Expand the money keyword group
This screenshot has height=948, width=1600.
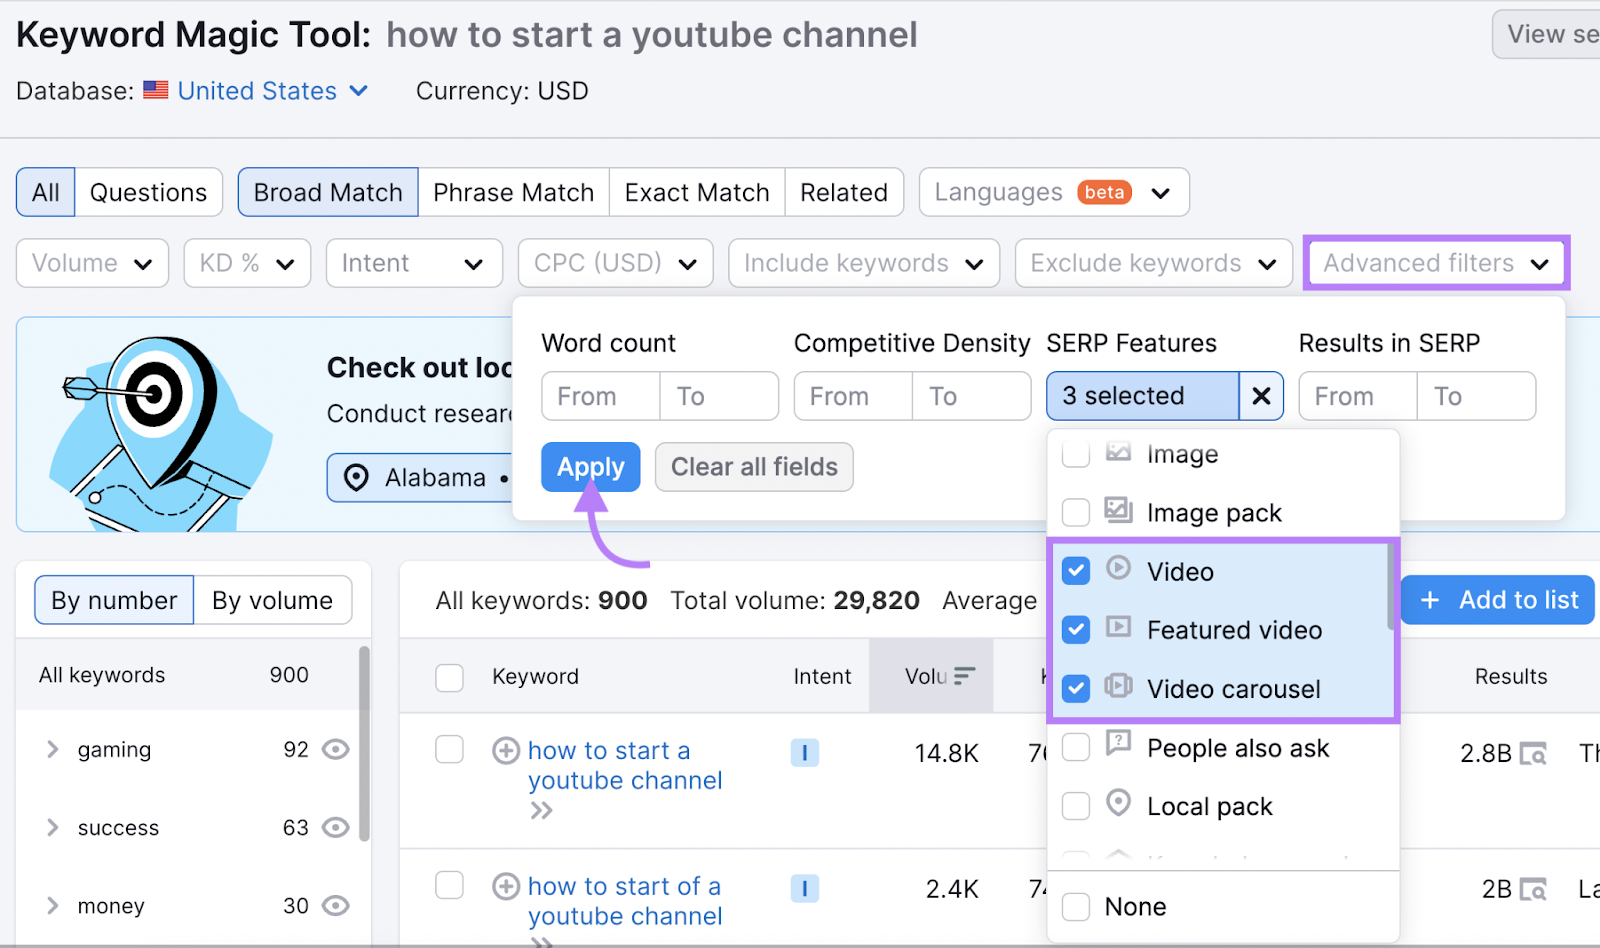click(x=53, y=905)
